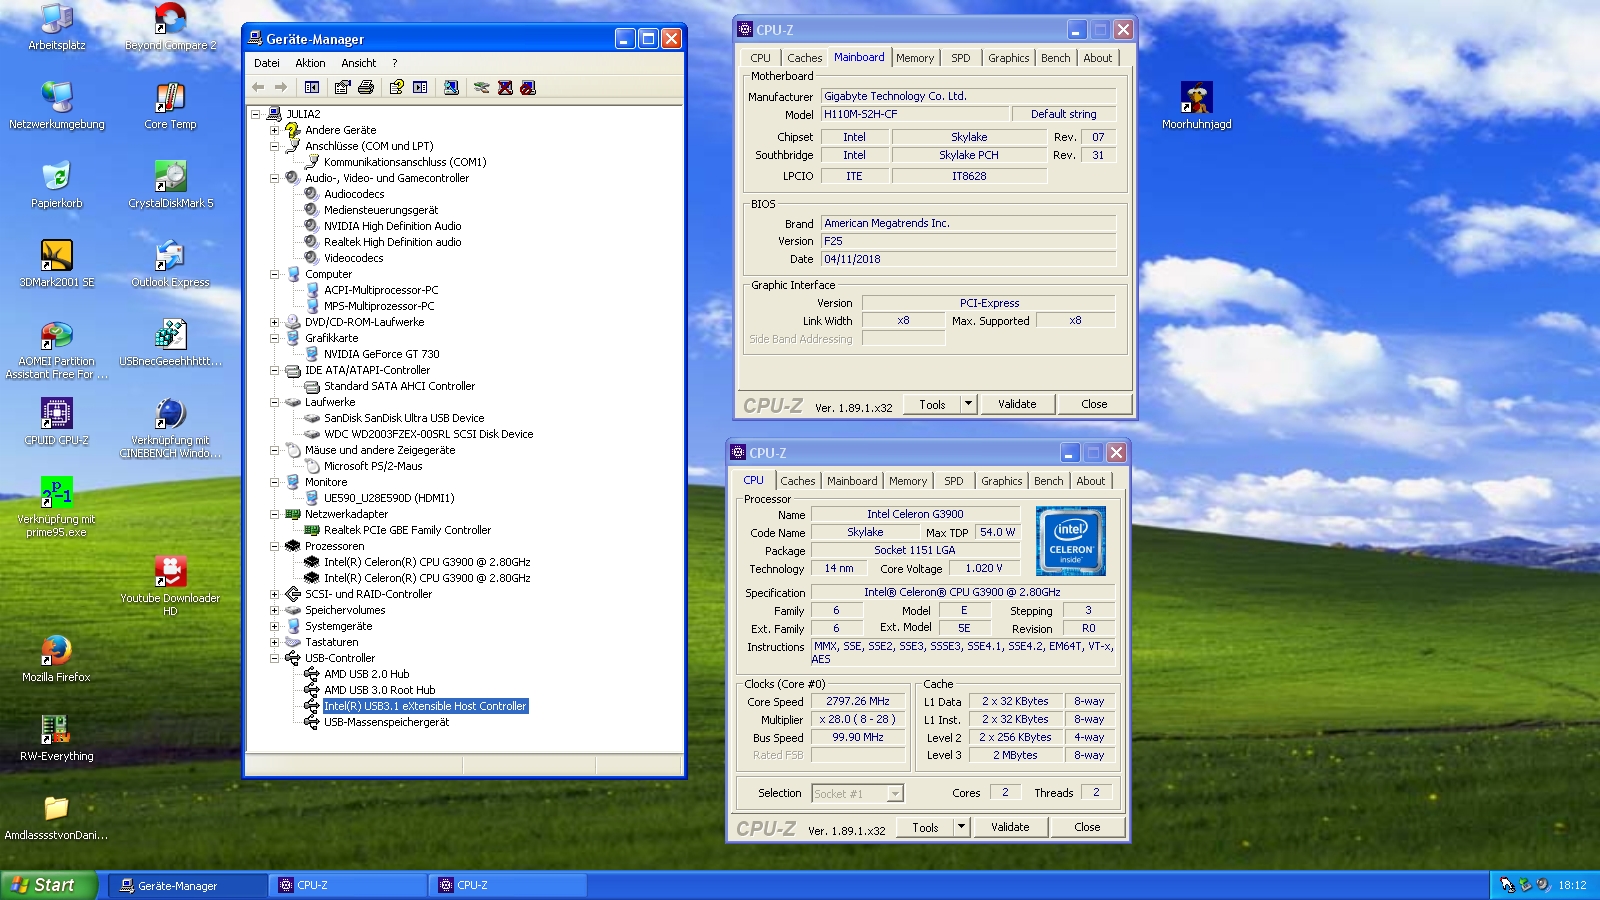Image resolution: width=1600 pixels, height=900 pixels.
Task: Click the Windows Start button
Action: point(49,885)
